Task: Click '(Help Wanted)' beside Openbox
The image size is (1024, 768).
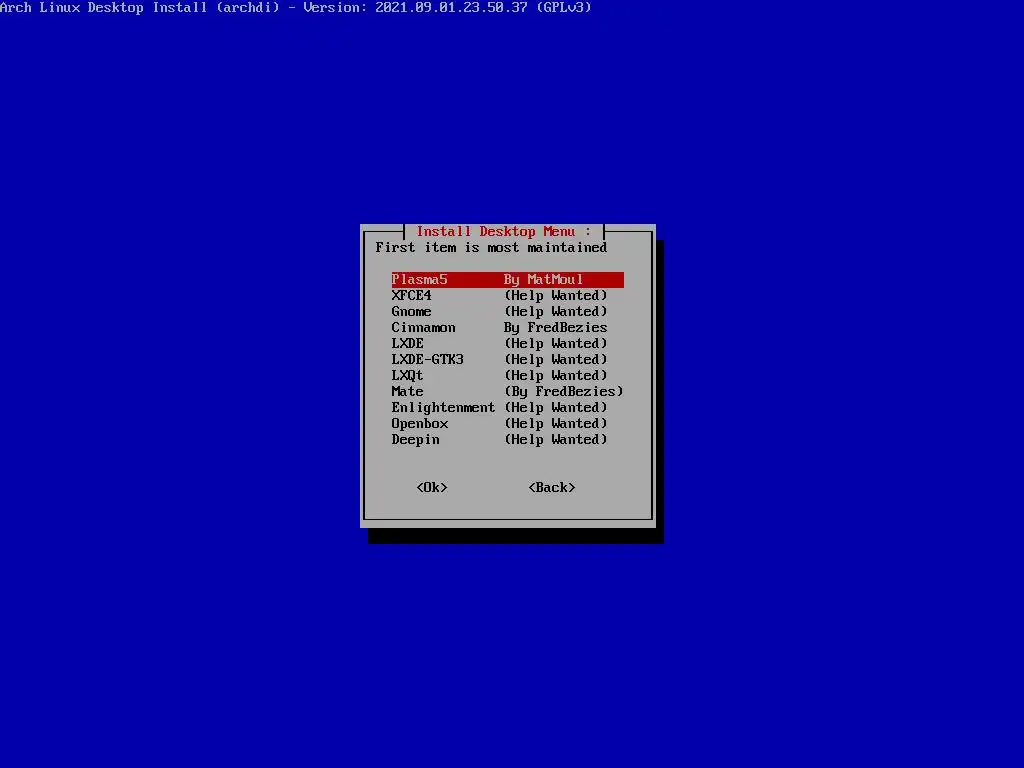Action: pyautogui.click(x=556, y=424)
